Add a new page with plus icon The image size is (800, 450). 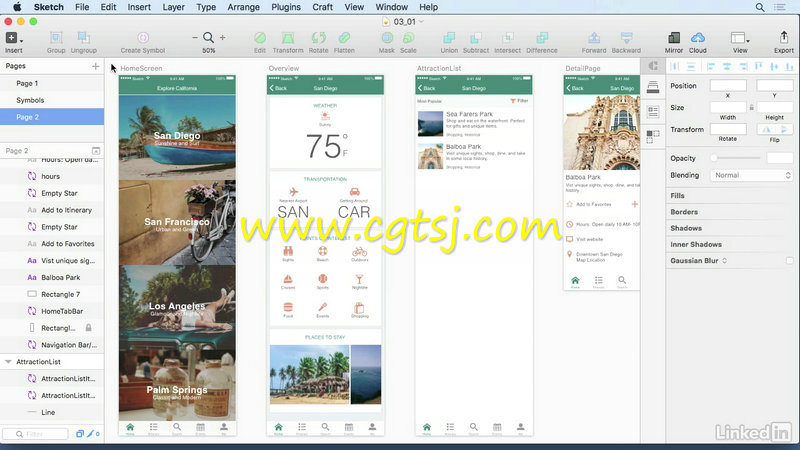[x=95, y=66]
